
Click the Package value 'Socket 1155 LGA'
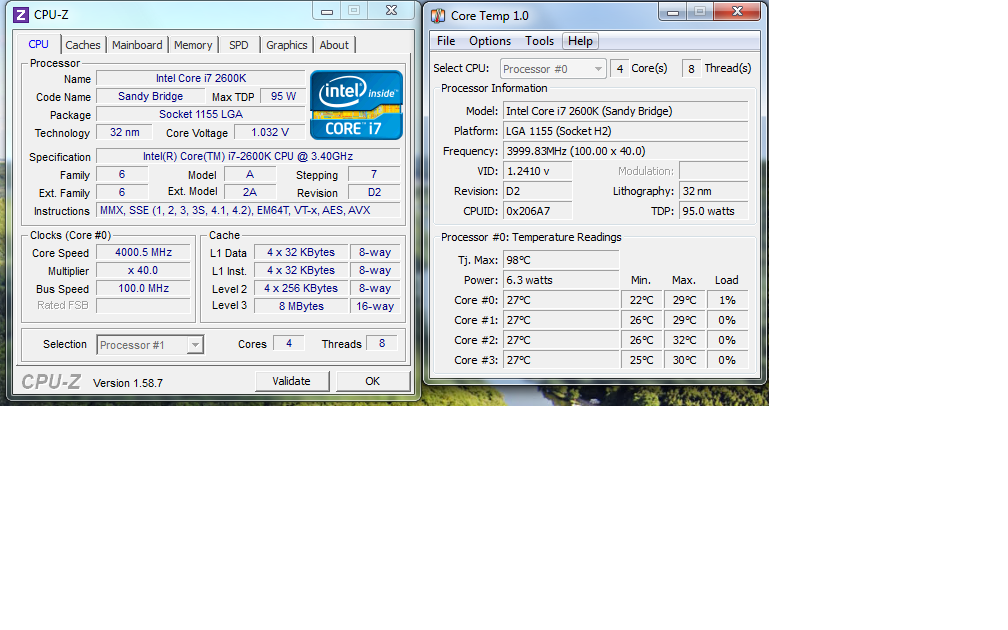click(x=201, y=114)
